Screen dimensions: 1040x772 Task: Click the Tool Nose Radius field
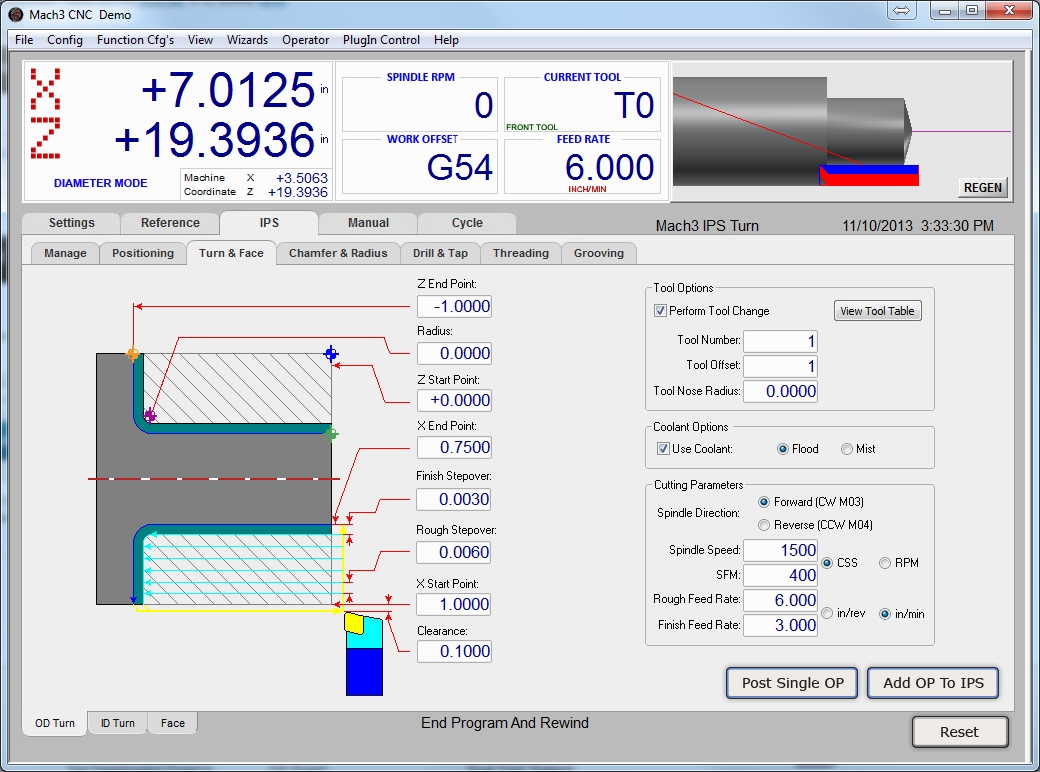tap(781, 391)
